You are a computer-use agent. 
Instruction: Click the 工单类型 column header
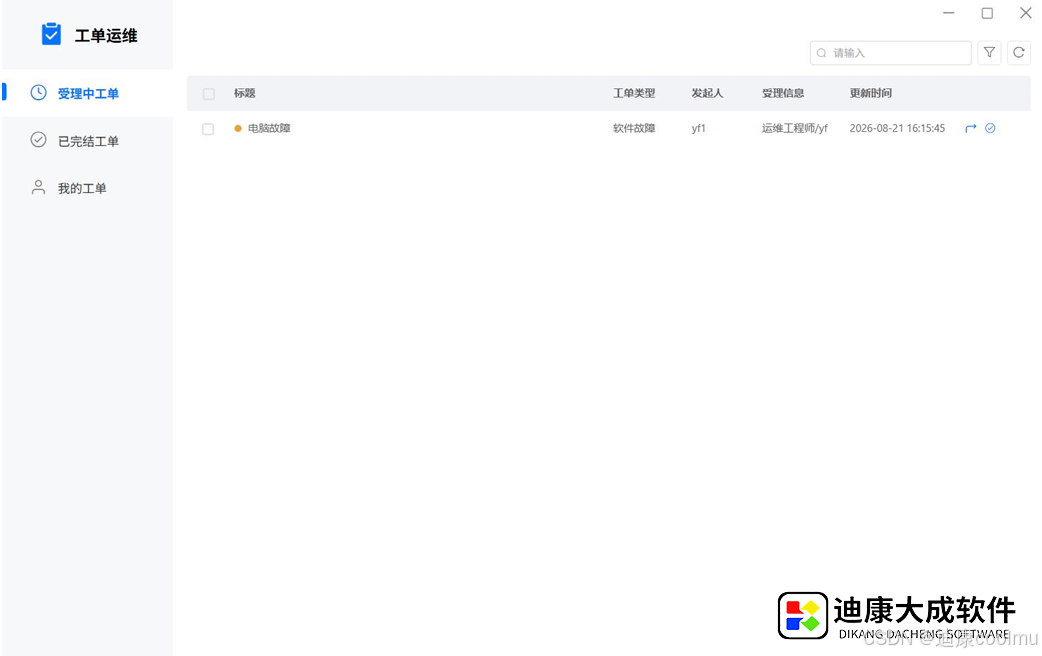pyautogui.click(x=634, y=93)
